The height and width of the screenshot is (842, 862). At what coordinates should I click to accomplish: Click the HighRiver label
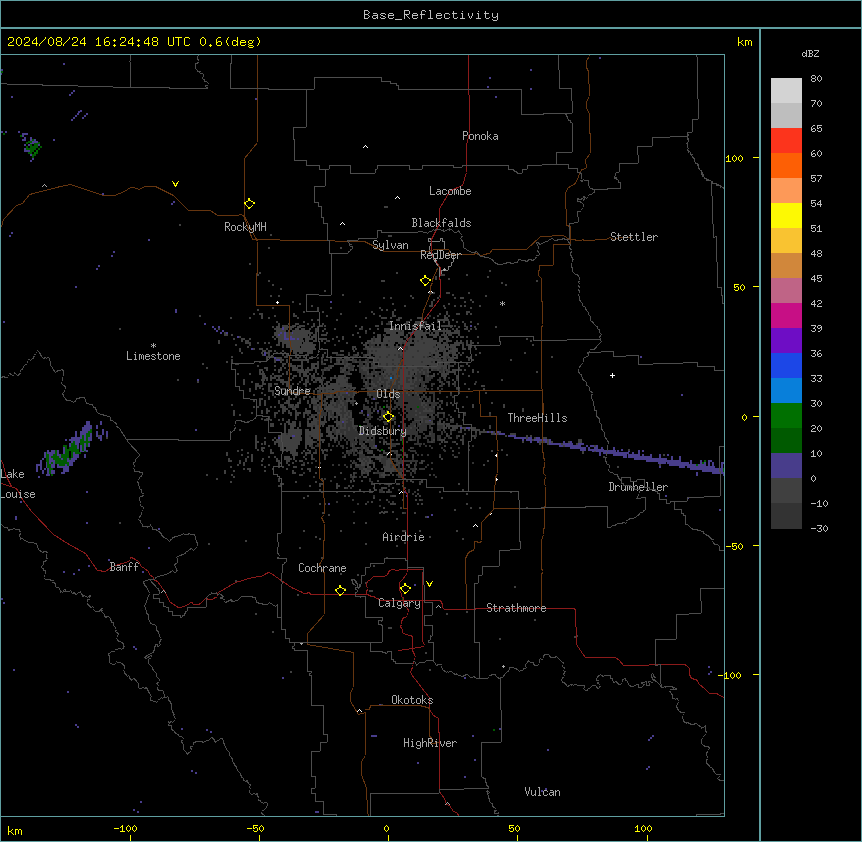430,743
